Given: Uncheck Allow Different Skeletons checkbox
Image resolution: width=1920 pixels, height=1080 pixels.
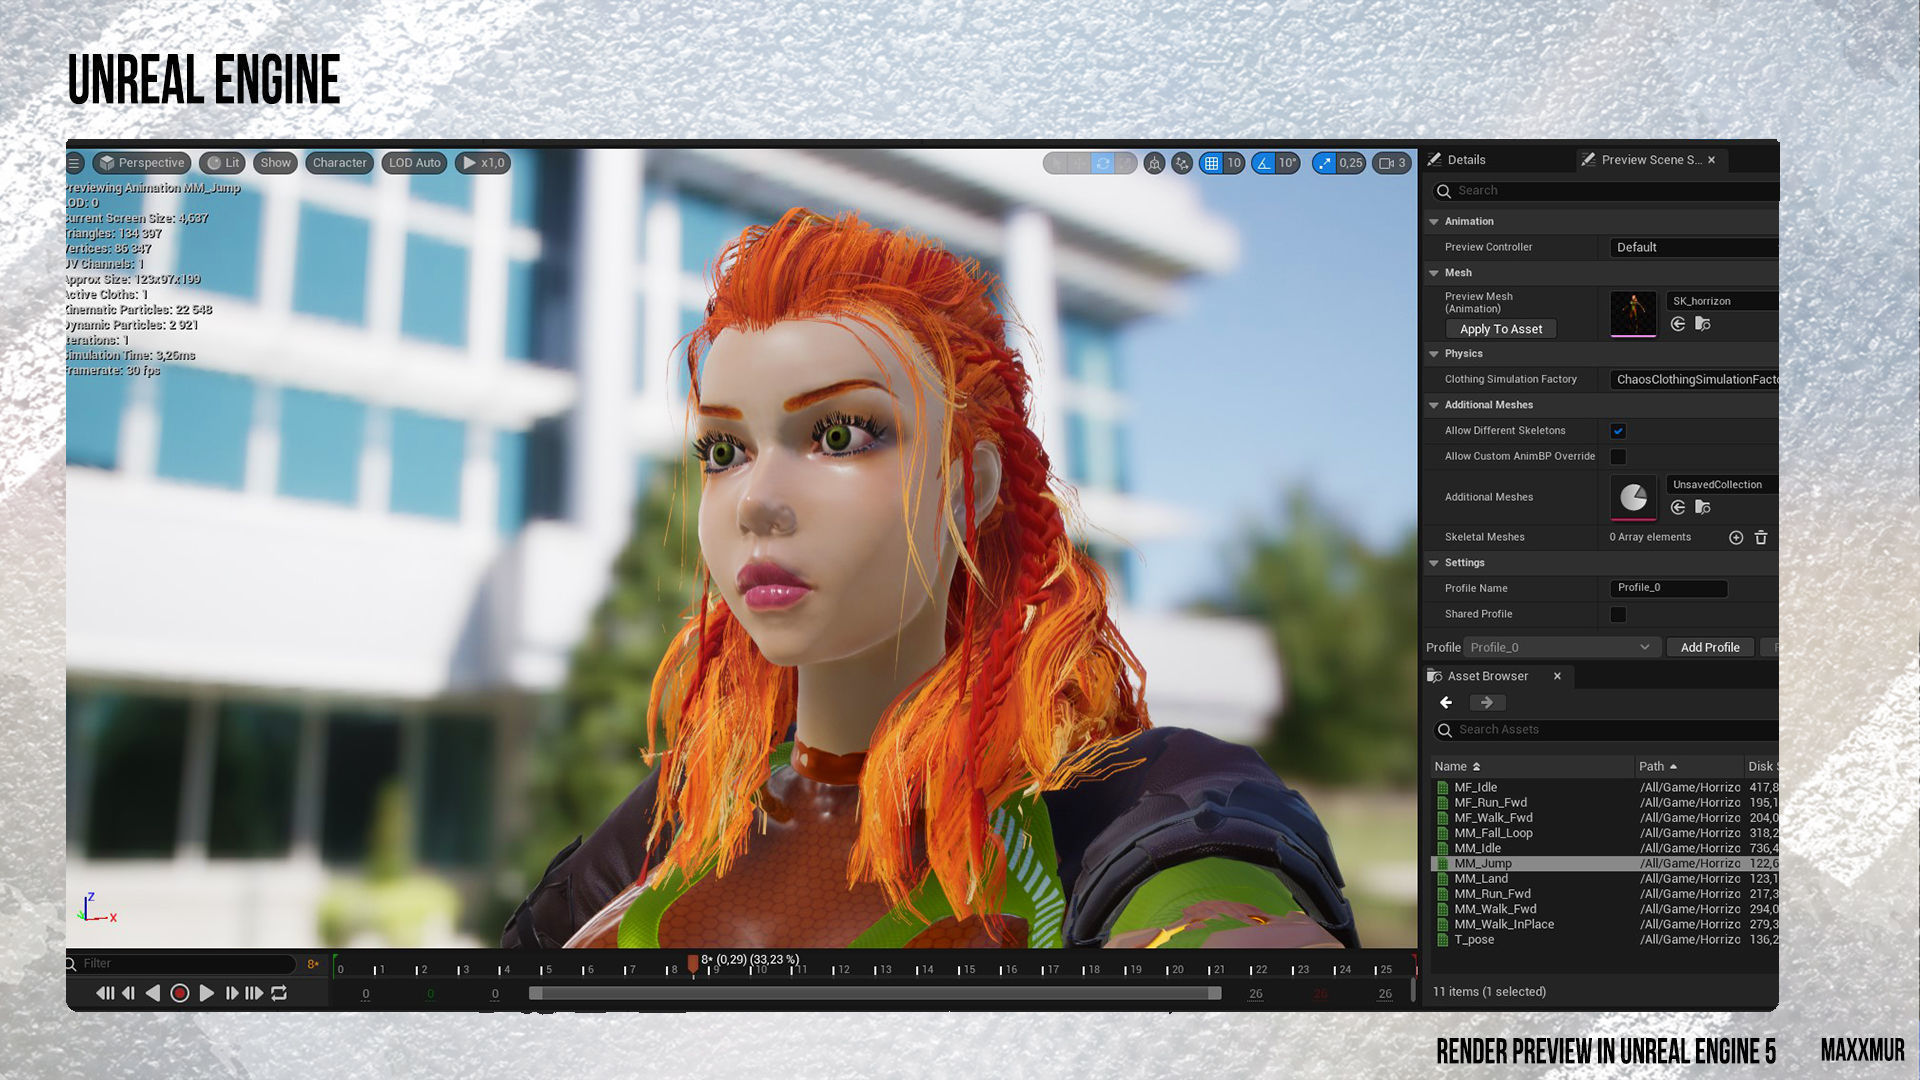Looking at the screenshot, I should [x=1618, y=431].
